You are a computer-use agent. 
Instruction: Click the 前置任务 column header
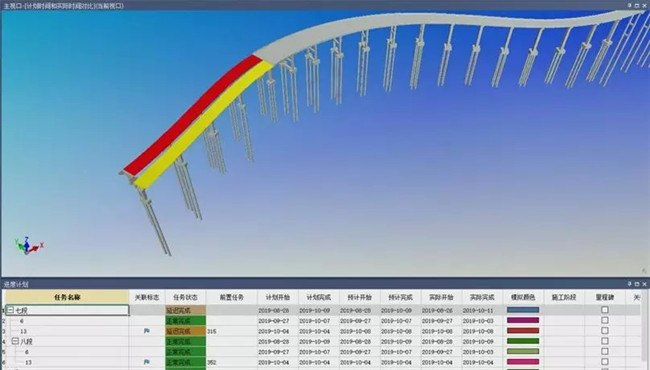tap(232, 297)
